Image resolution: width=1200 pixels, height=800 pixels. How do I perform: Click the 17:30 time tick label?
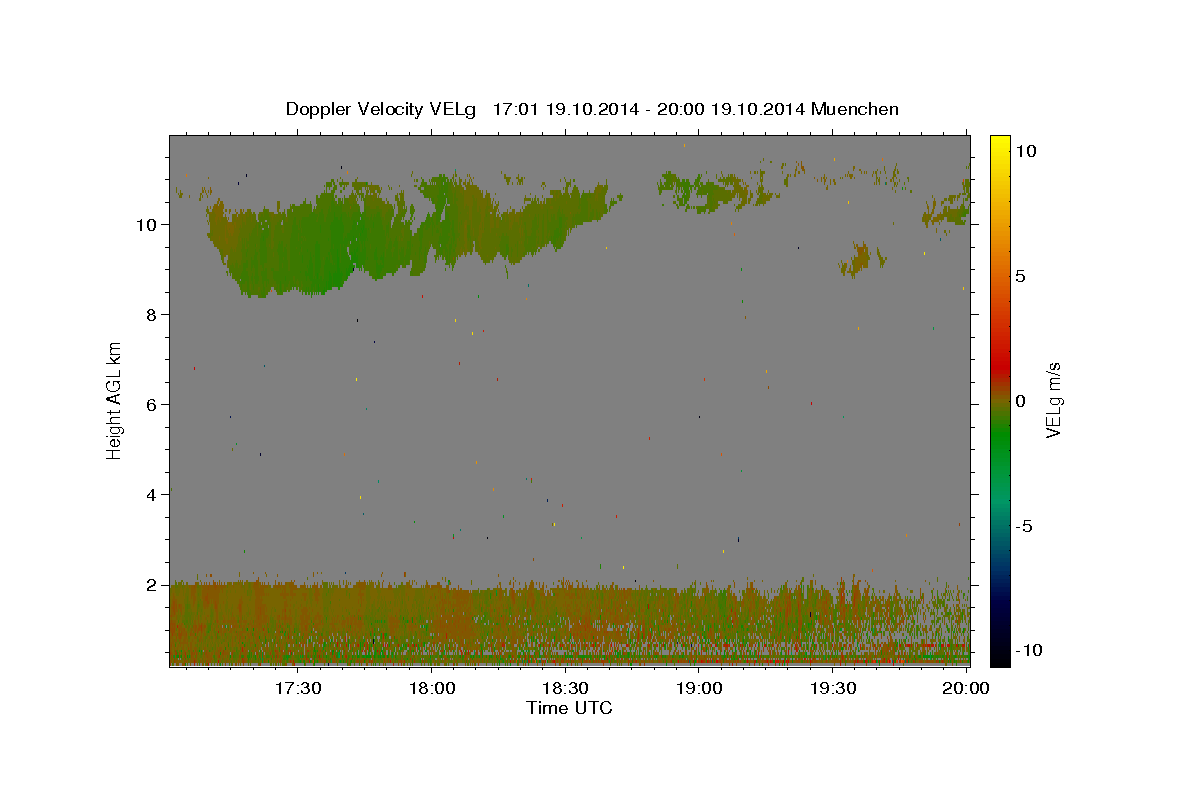click(x=298, y=689)
